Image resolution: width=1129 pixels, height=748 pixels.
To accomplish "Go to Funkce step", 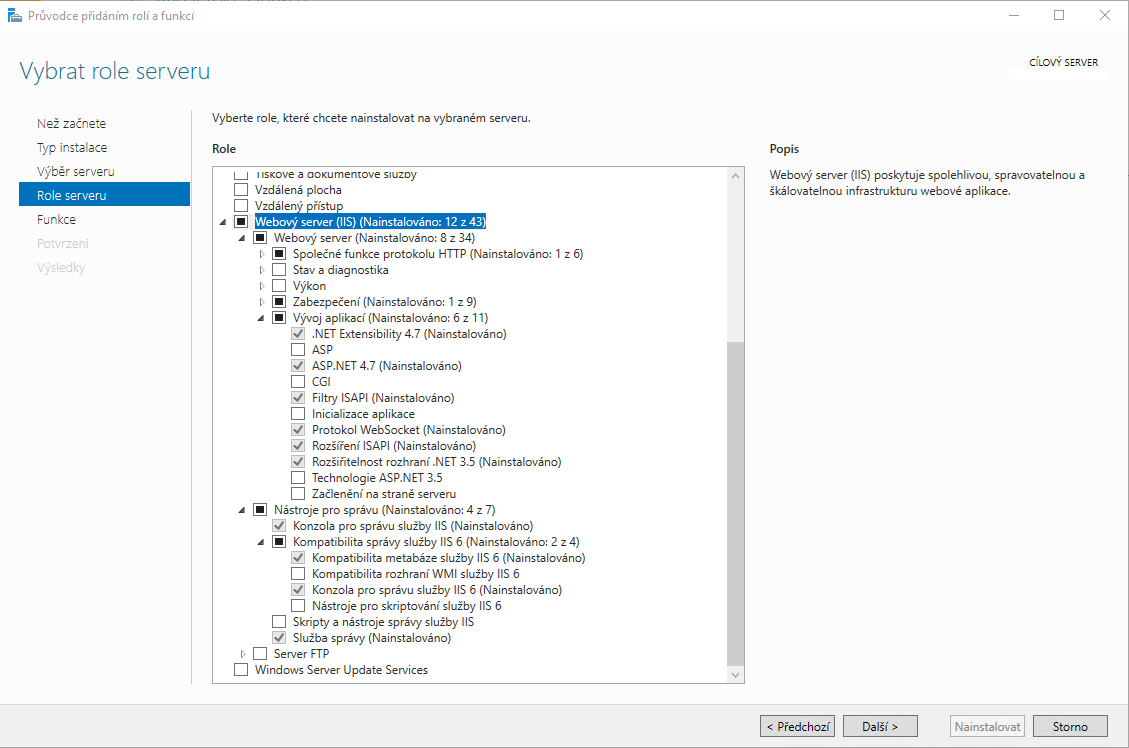I will 56,220.
